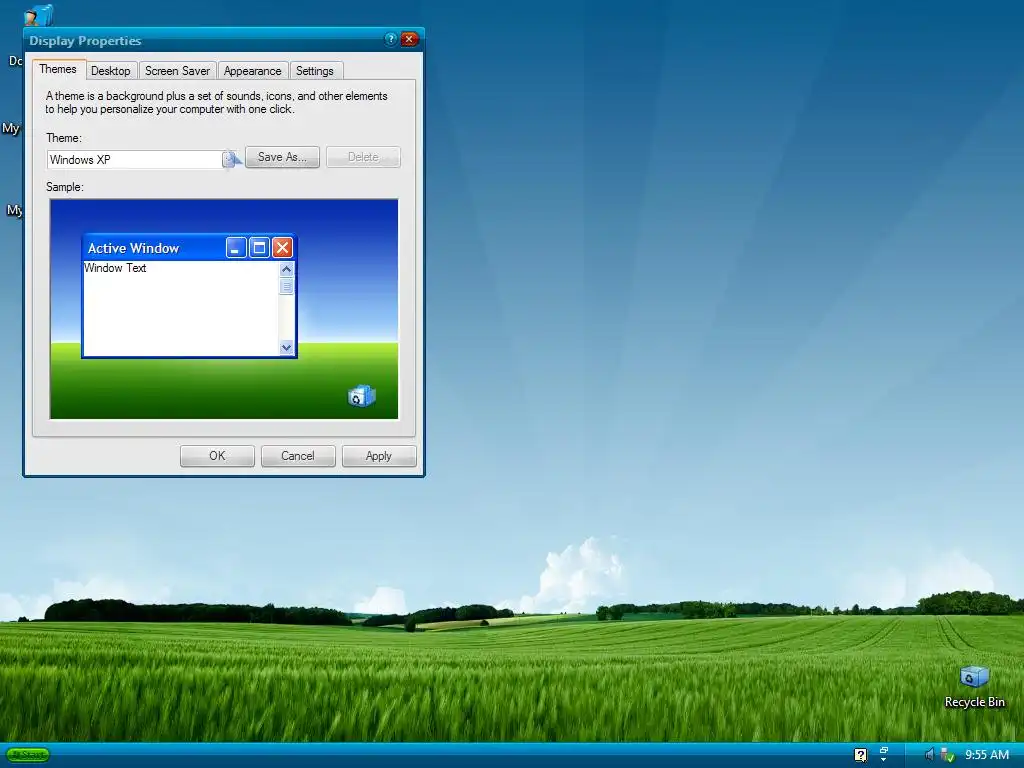
Task: Click the sample window red close button
Action: tap(282, 248)
